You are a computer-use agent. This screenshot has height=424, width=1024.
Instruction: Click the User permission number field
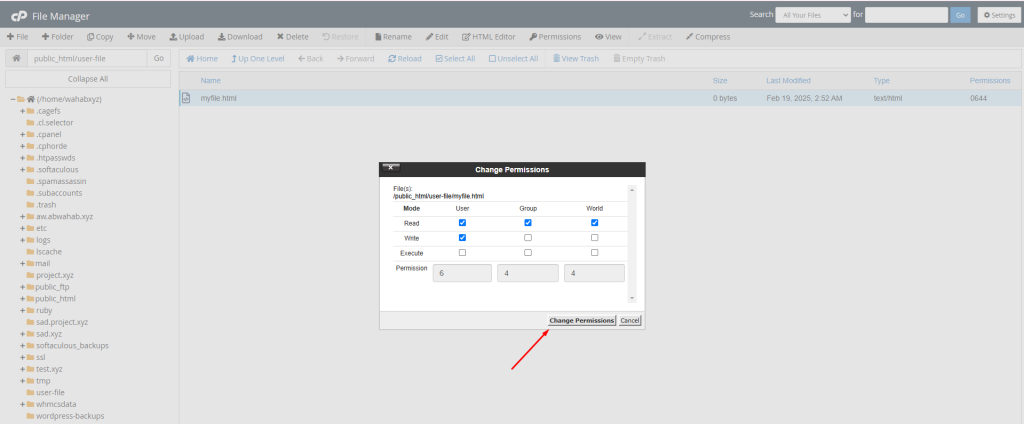(462, 273)
